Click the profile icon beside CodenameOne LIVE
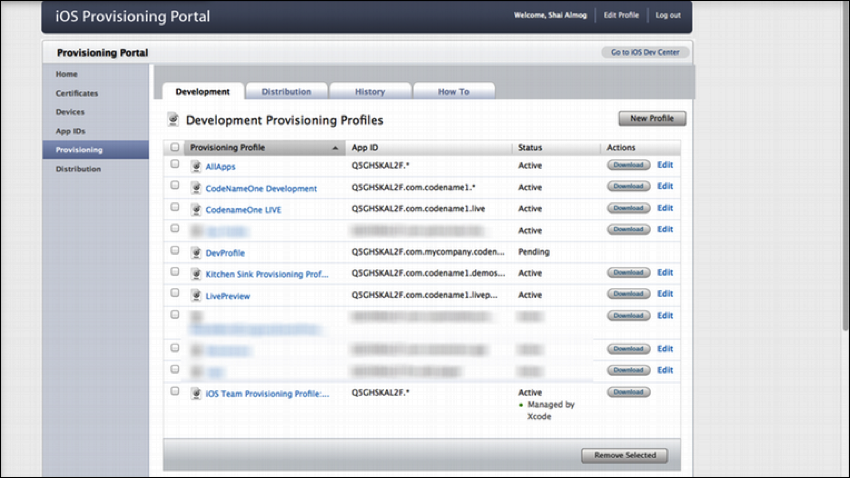The height and width of the screenshot is (479, 850). (196, 209)
